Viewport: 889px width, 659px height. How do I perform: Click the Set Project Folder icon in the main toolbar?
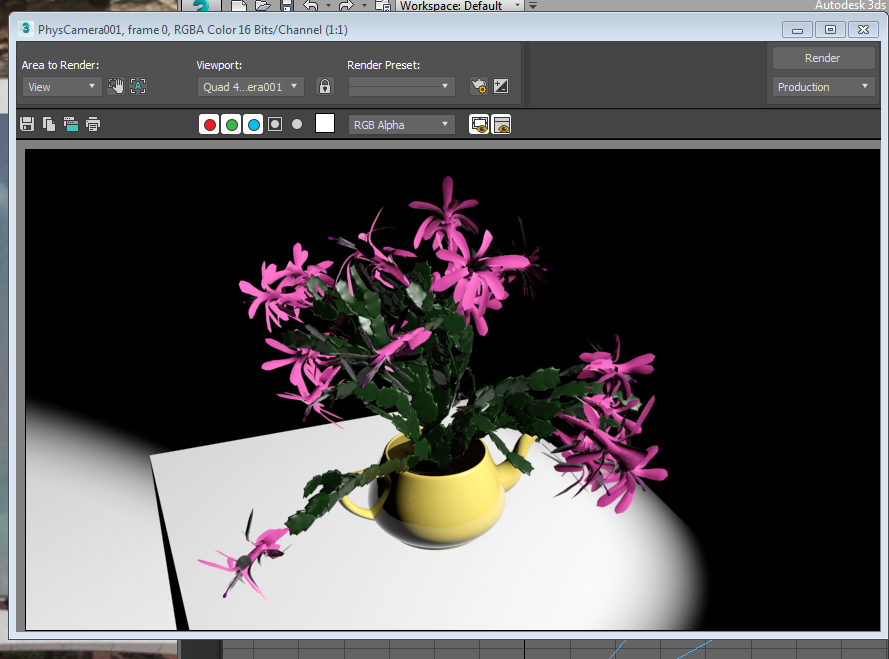[x=383, y=6]
